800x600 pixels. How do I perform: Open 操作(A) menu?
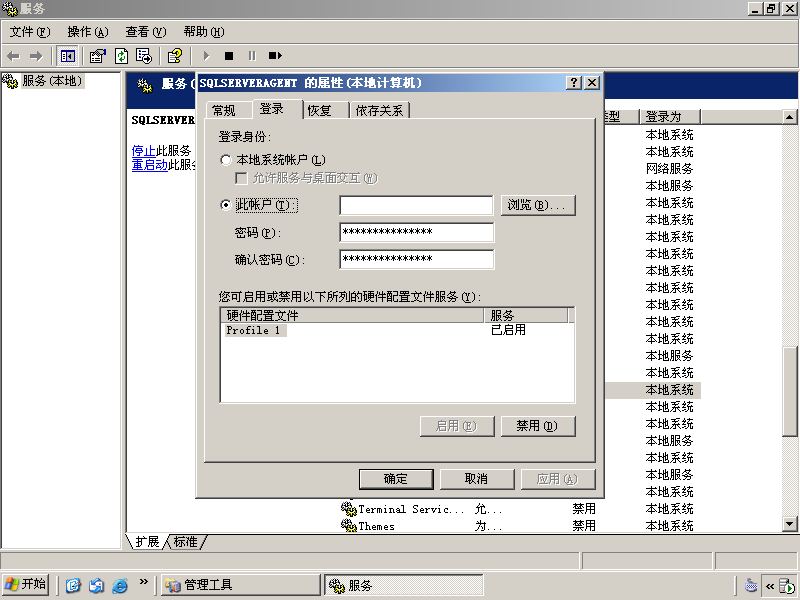click(88, 32)
